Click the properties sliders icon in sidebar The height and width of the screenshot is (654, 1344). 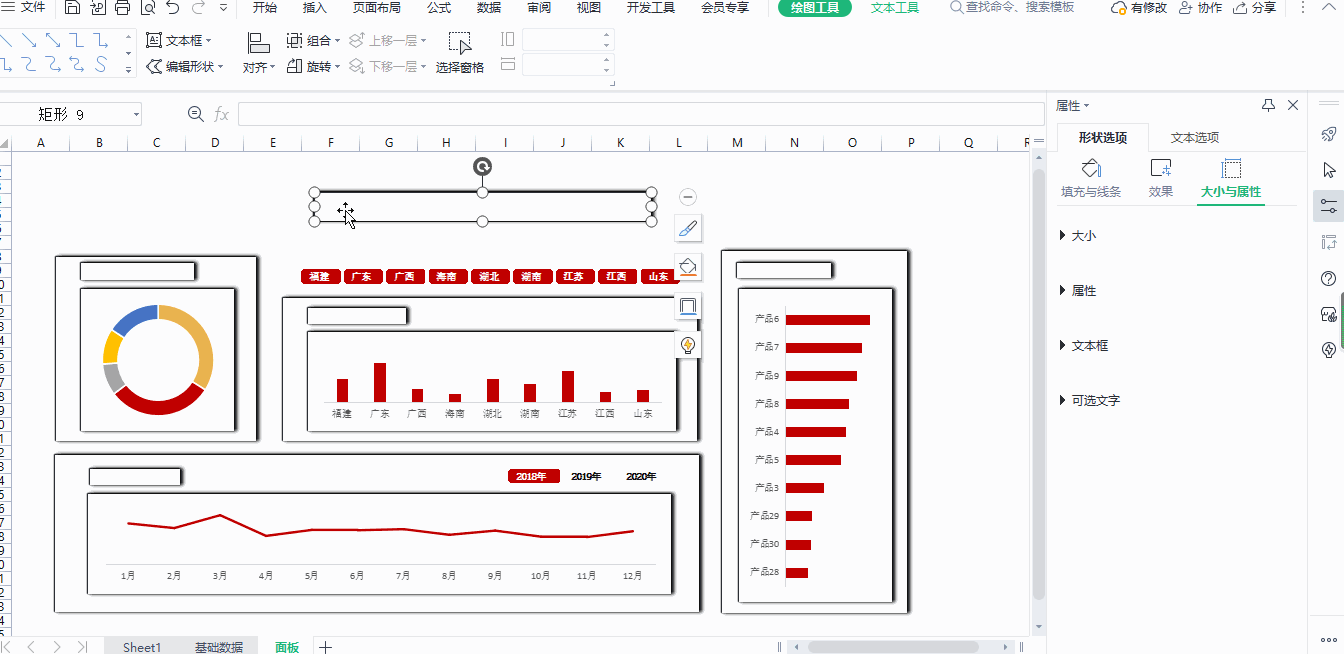click(x=1329, y=206)
